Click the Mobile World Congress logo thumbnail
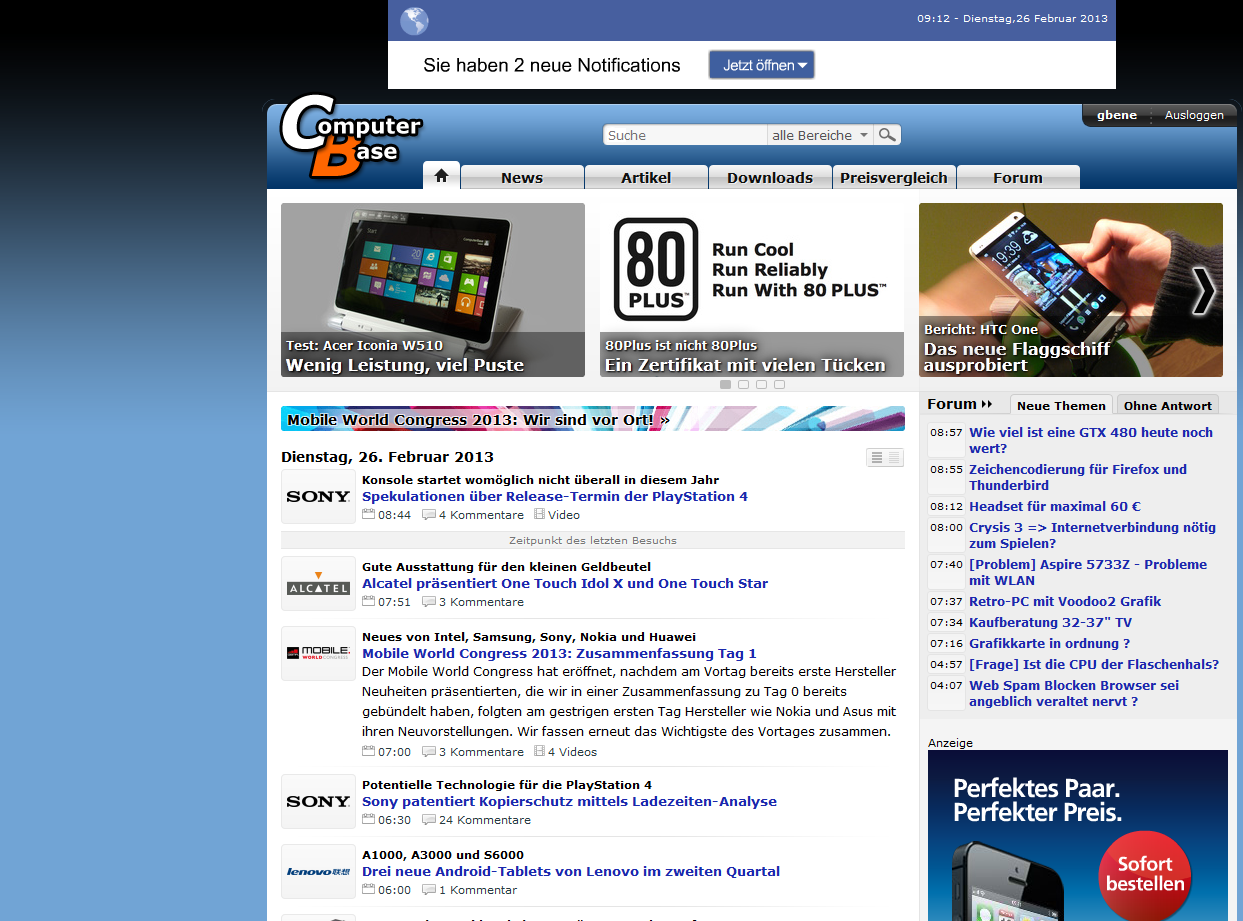1243x921 pixels. [318, 653]
